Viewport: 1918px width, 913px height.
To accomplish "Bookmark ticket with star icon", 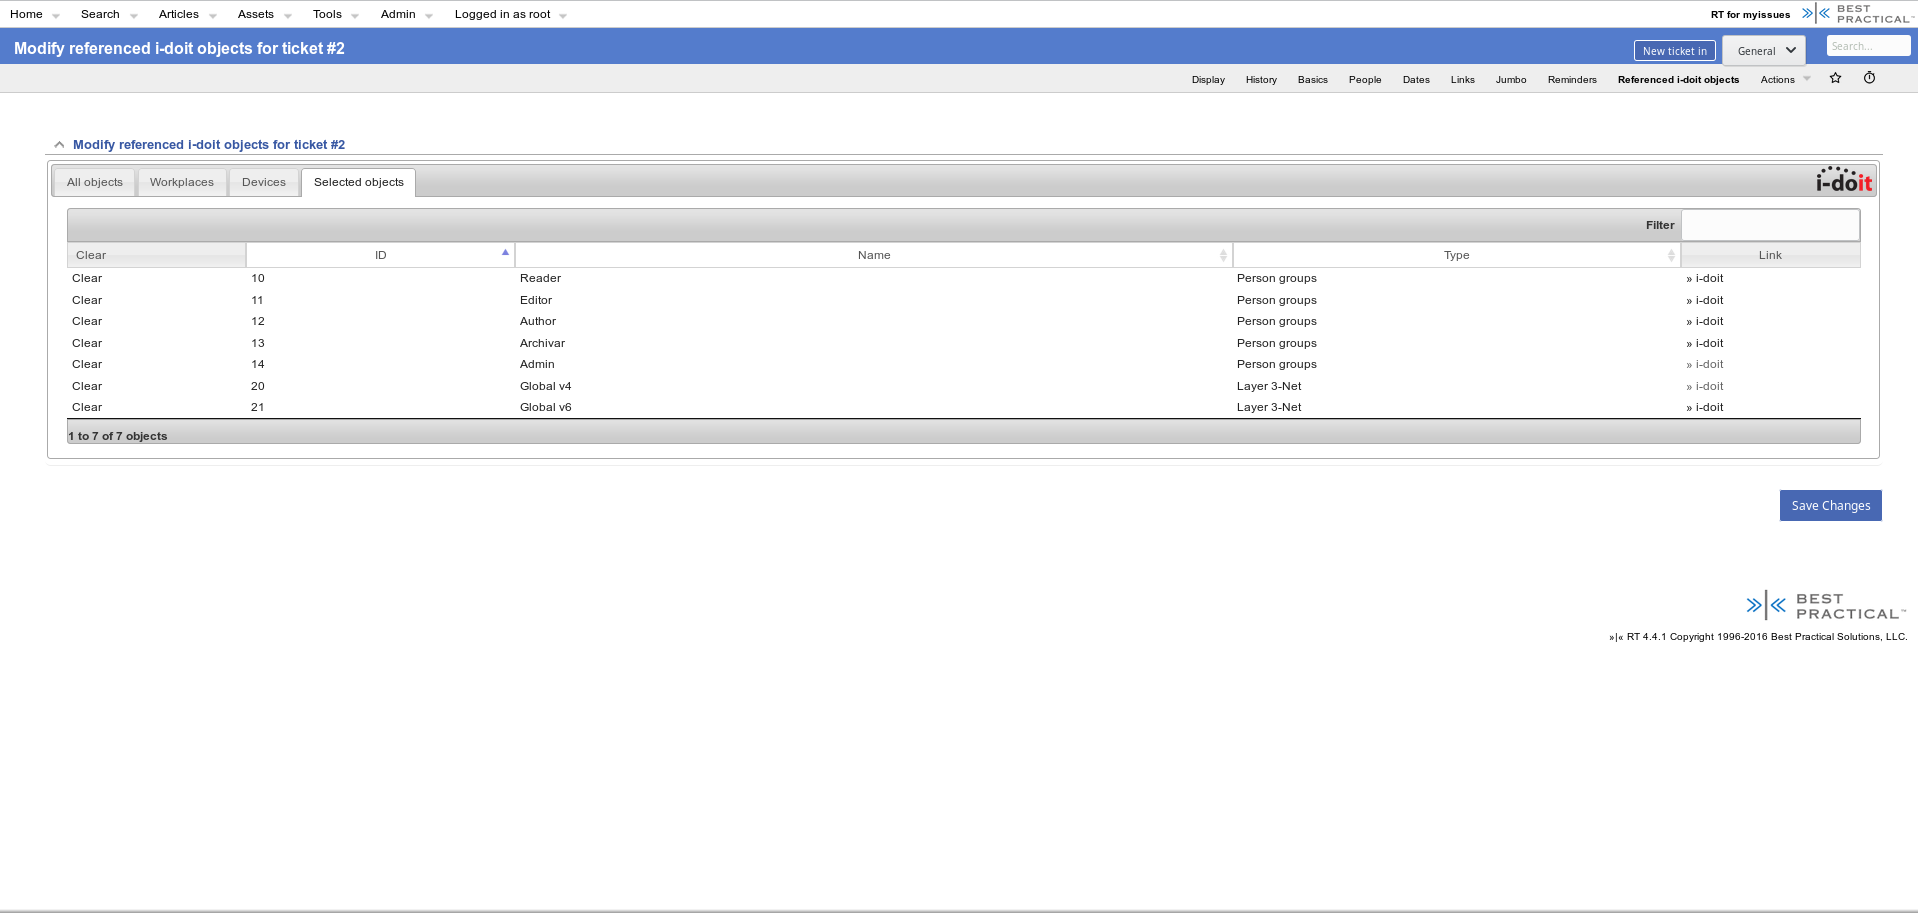I will (1835, 78).
